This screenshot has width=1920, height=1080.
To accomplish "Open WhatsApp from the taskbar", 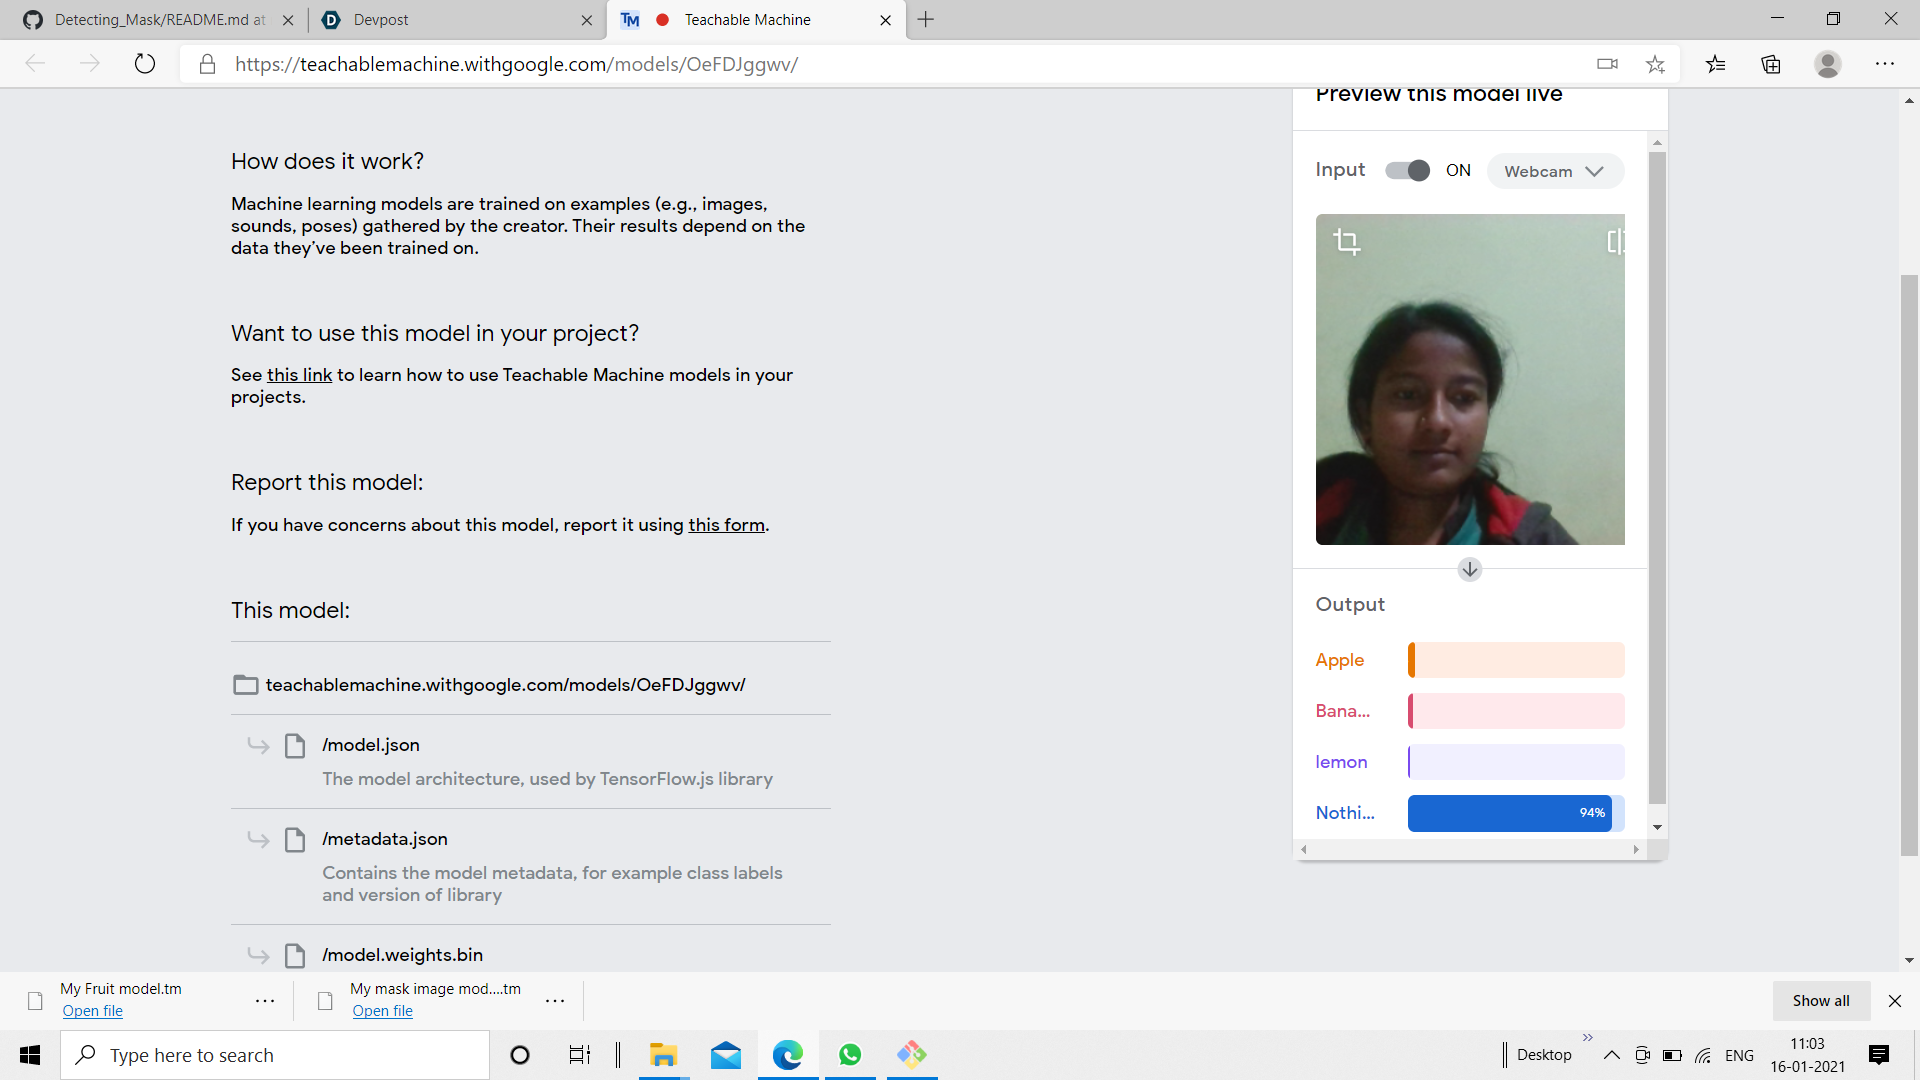I will pos(850,1055).
